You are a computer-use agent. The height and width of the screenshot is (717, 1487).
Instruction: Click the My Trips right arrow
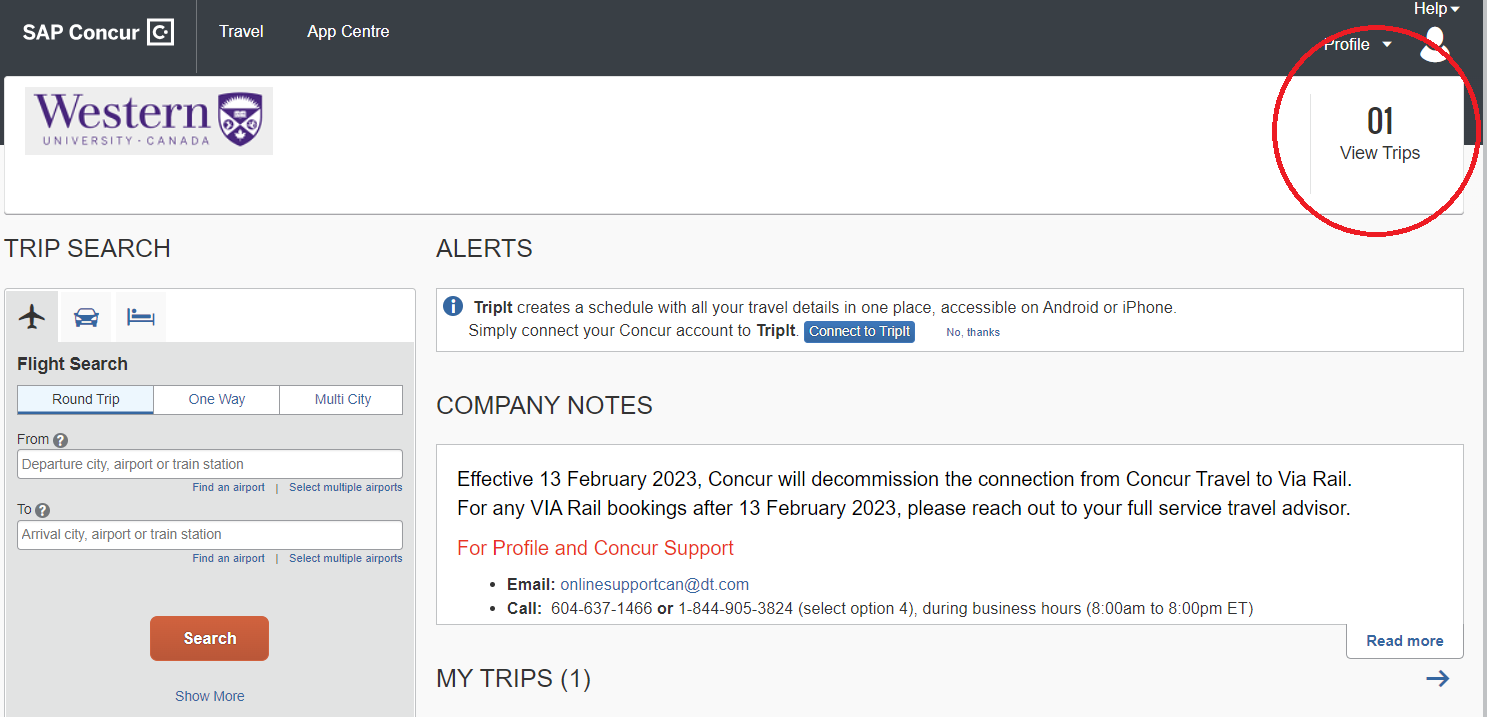coord(1437,679)
